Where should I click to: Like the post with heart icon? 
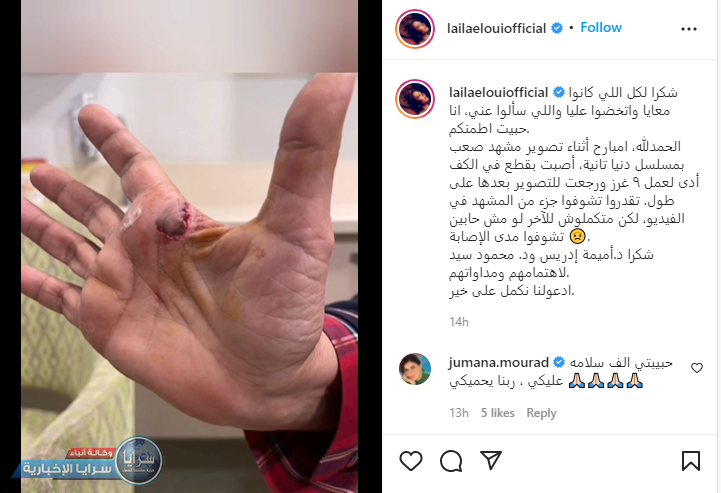coord(411,461)
